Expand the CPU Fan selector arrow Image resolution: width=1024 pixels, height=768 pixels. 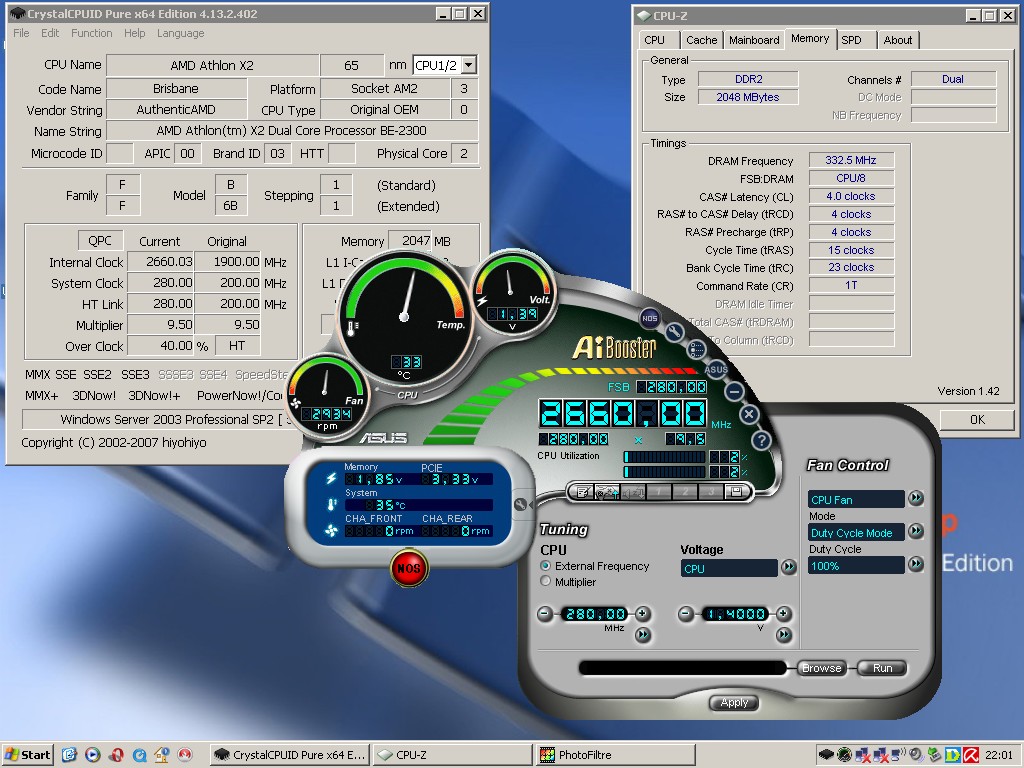click(x=916, y=498)
